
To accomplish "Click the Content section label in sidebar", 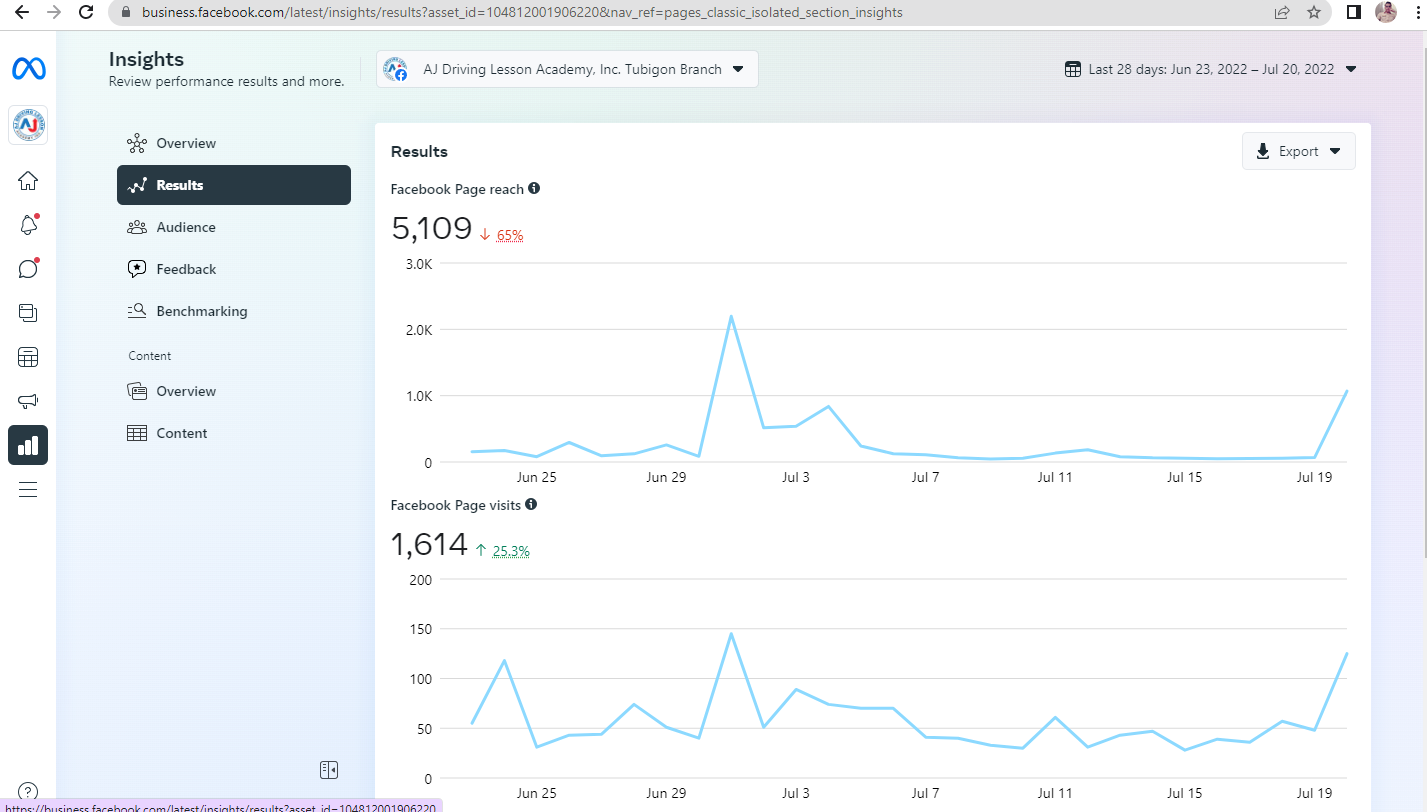I will pyautogui.click(x=150, y=356).
